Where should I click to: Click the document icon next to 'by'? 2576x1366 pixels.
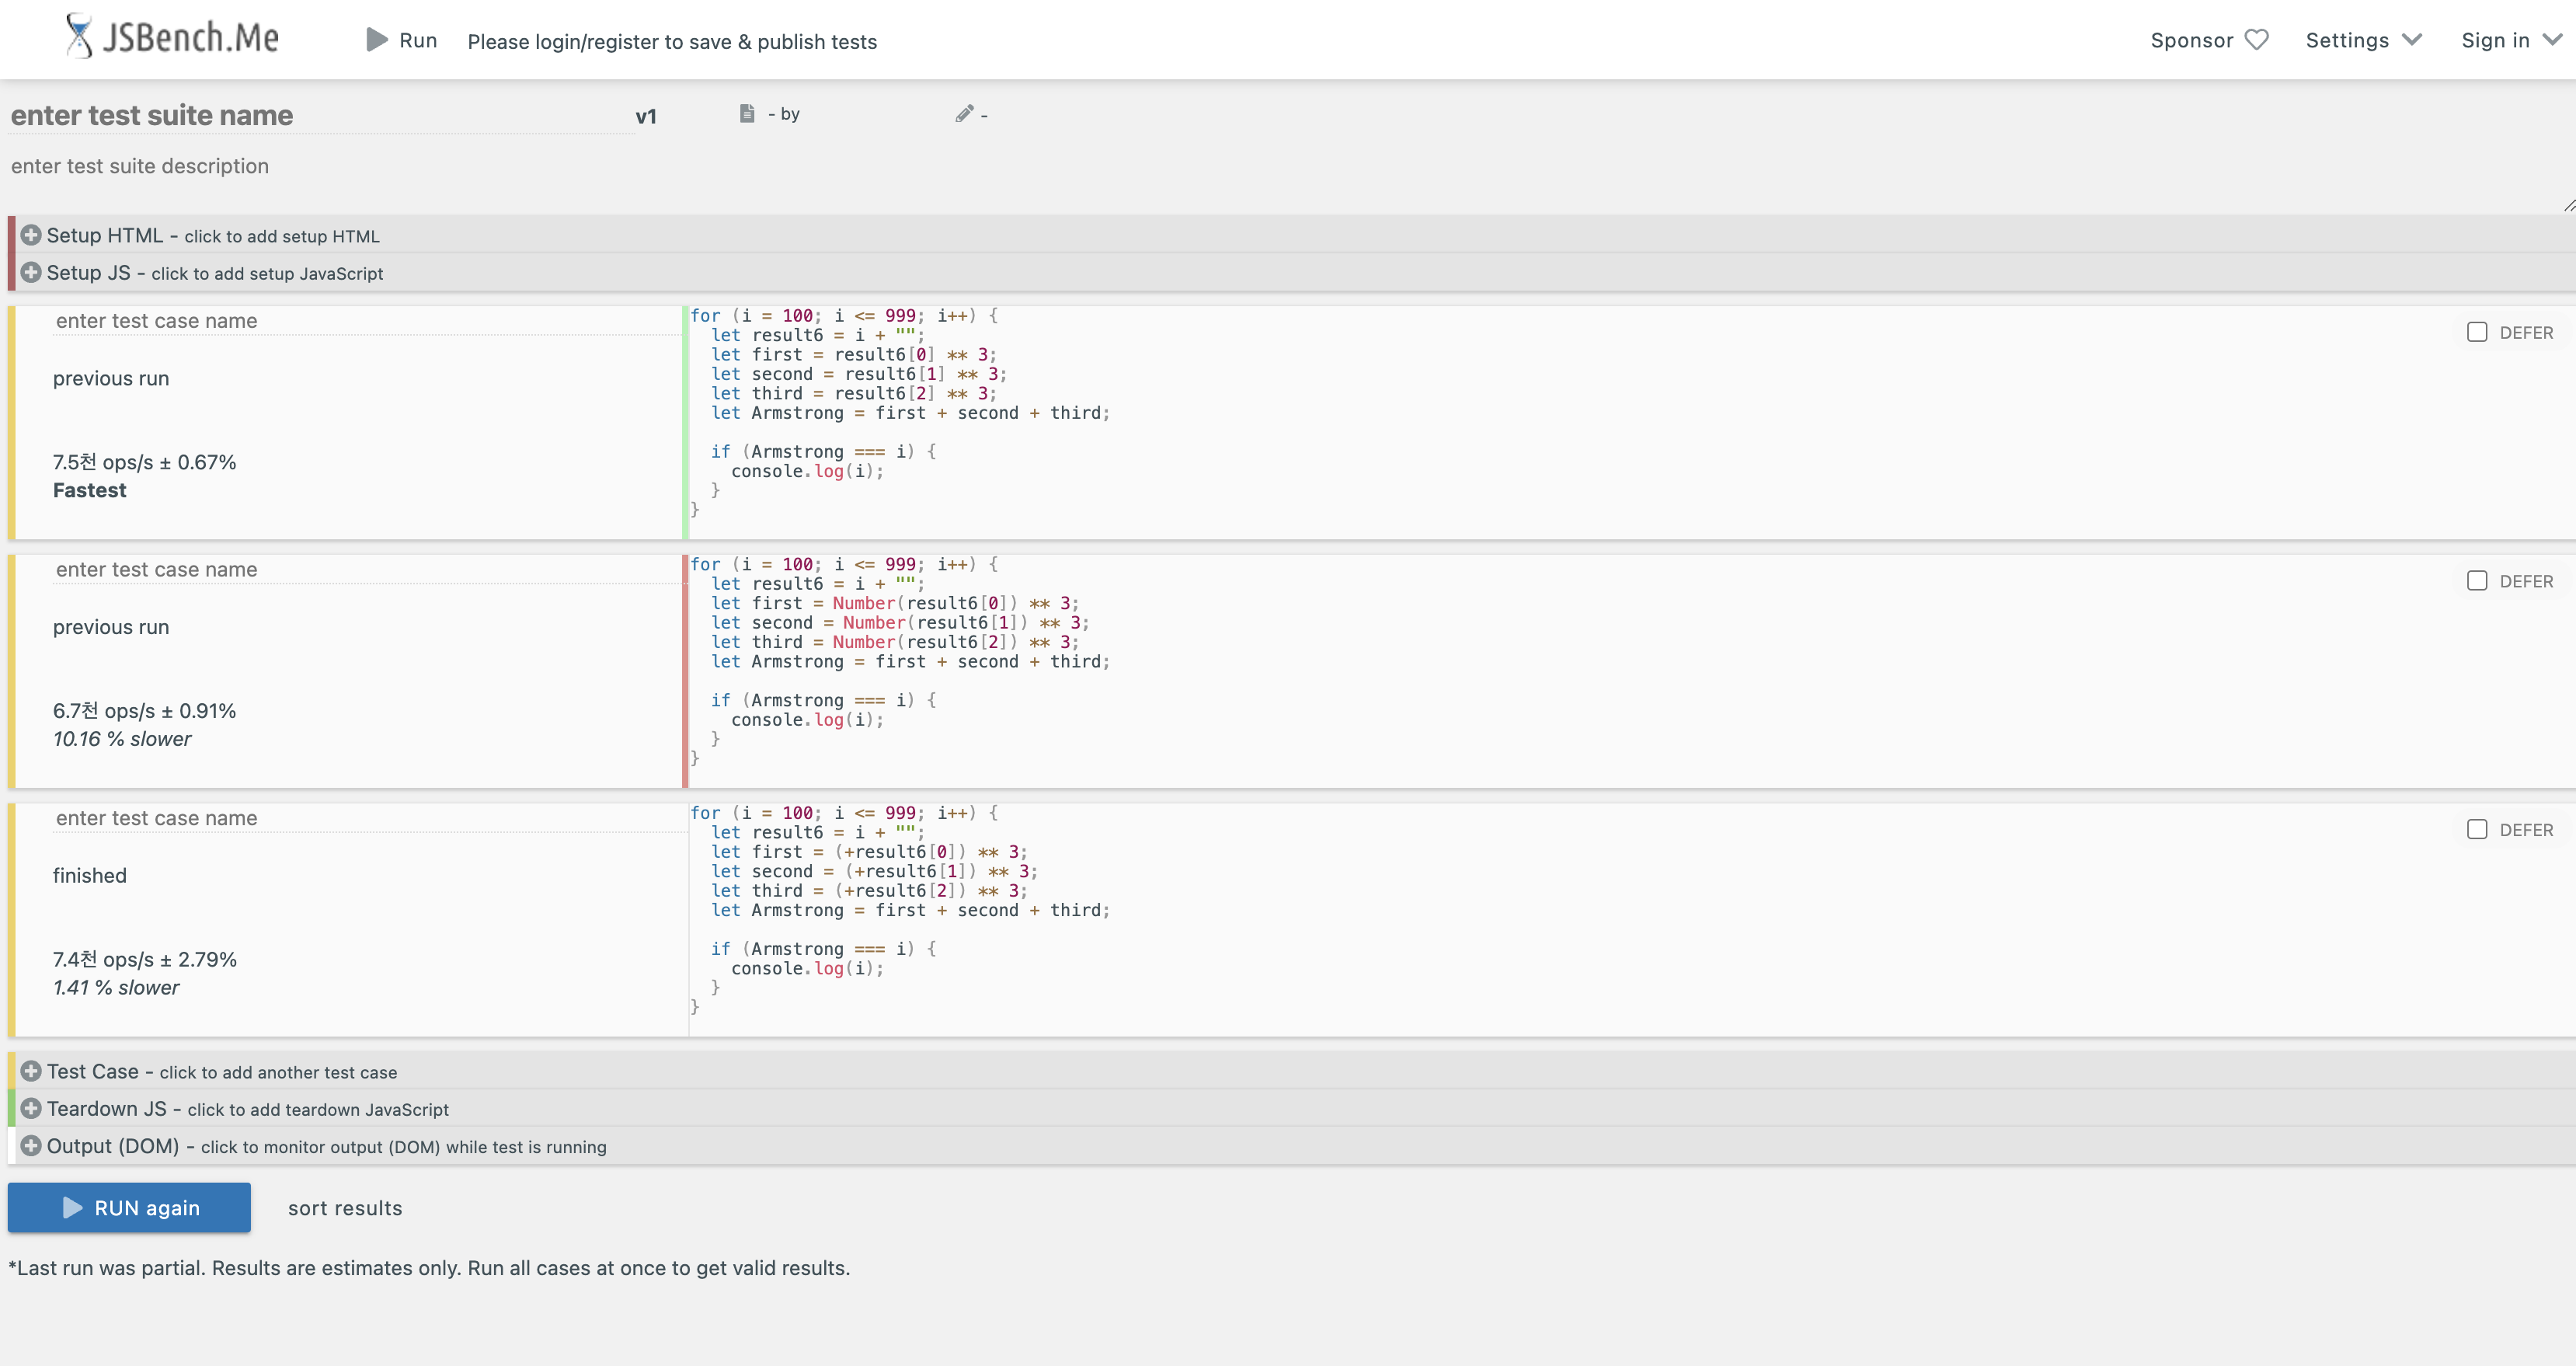point(746,114)
